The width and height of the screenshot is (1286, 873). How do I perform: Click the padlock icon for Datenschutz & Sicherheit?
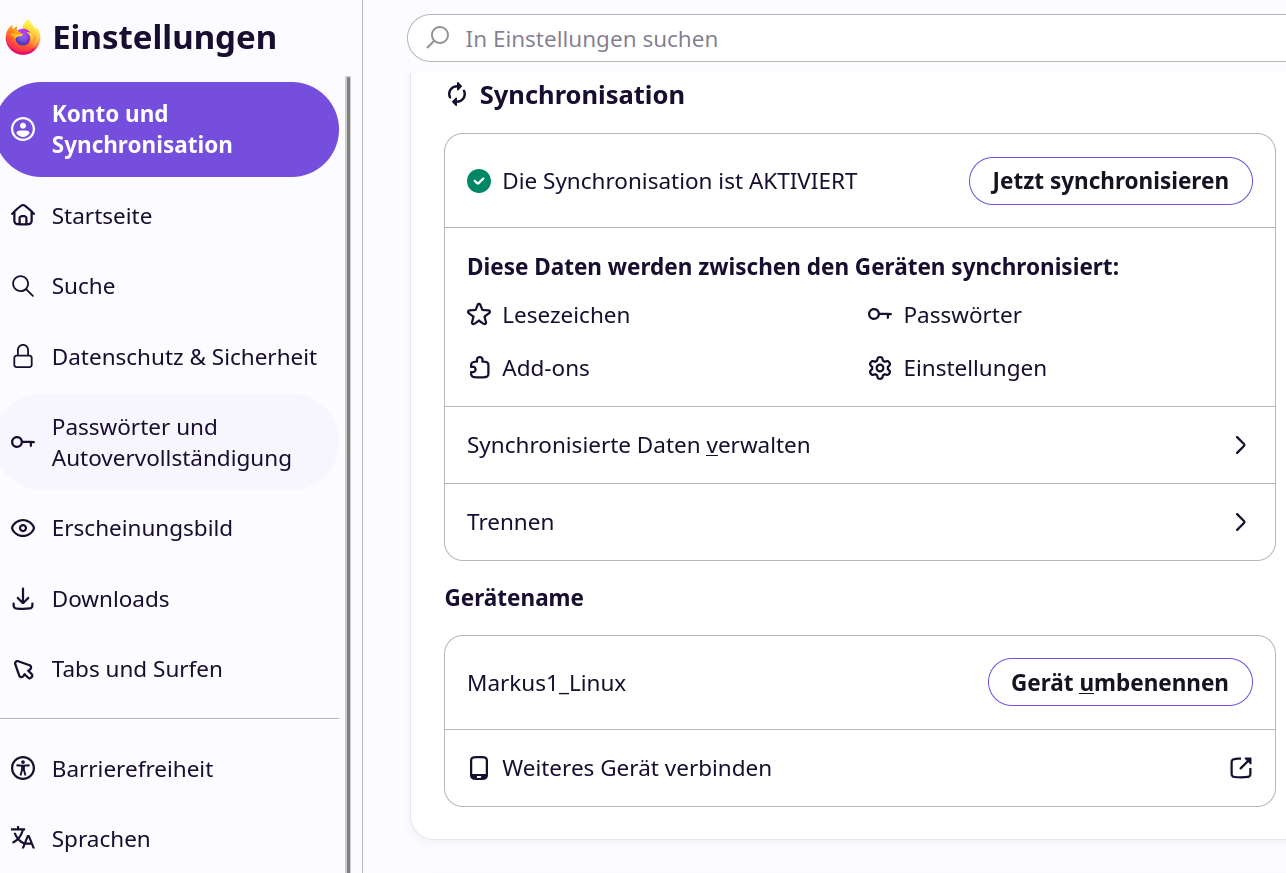point(23,357)
